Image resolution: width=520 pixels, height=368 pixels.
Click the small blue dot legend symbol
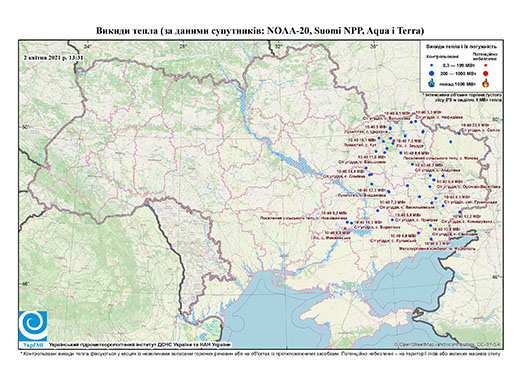[x=432, y=66]
